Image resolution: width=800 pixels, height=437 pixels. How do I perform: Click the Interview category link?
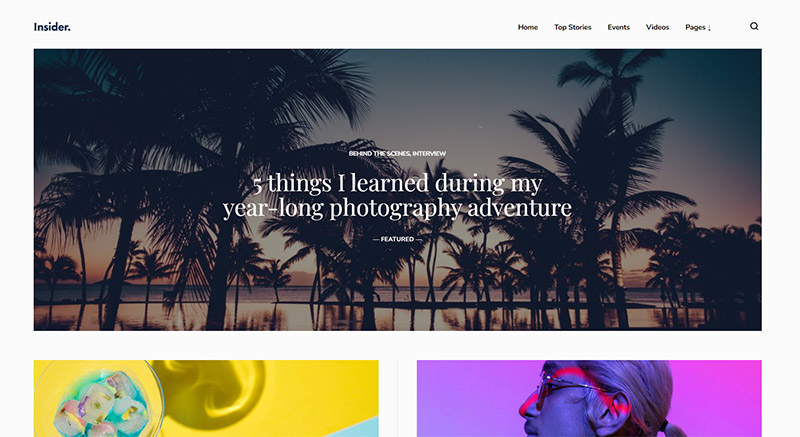429,153
